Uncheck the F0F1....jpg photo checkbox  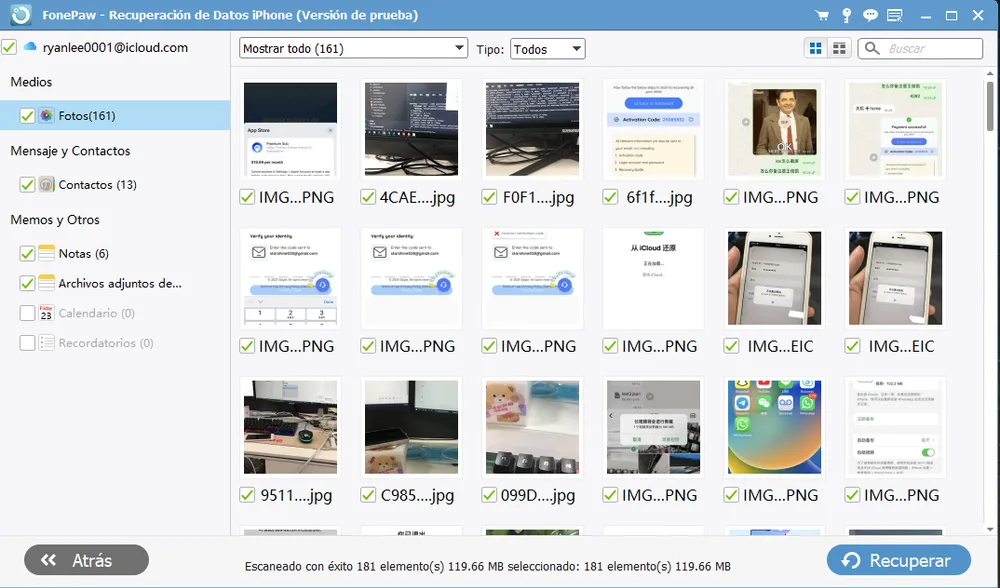[489, 197]
